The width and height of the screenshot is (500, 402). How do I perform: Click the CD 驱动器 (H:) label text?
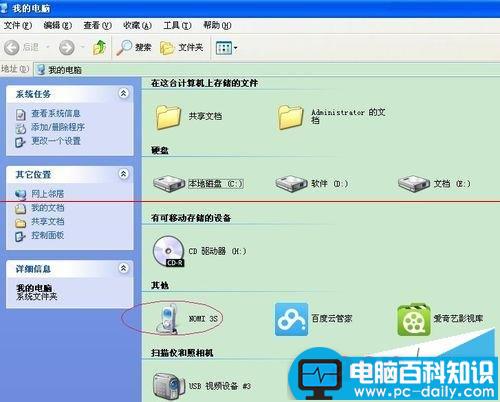click(x=217, y=251)
